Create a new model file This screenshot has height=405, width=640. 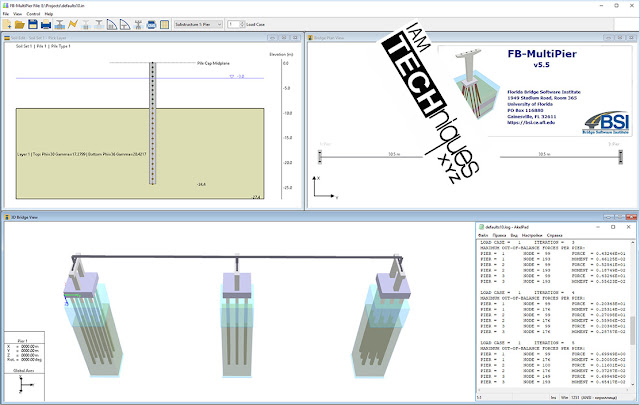click(7, 24)
